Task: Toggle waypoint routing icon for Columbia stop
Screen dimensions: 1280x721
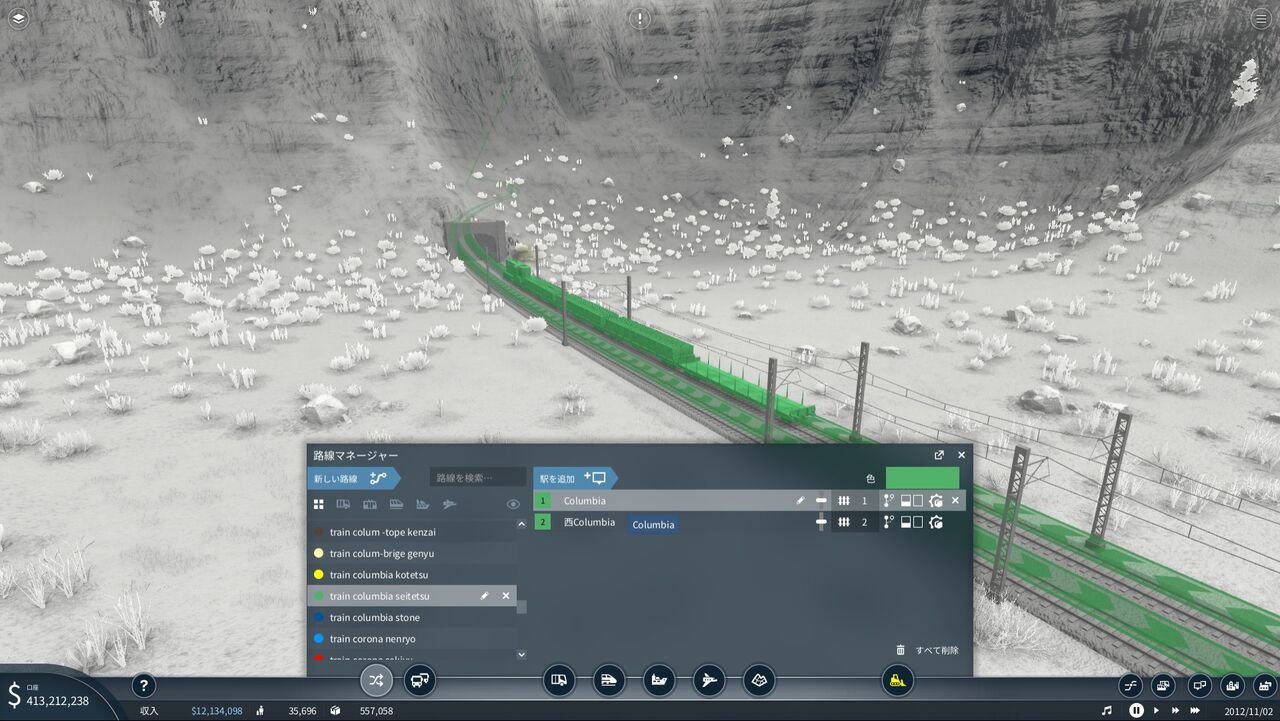Action: click(888, 500)
